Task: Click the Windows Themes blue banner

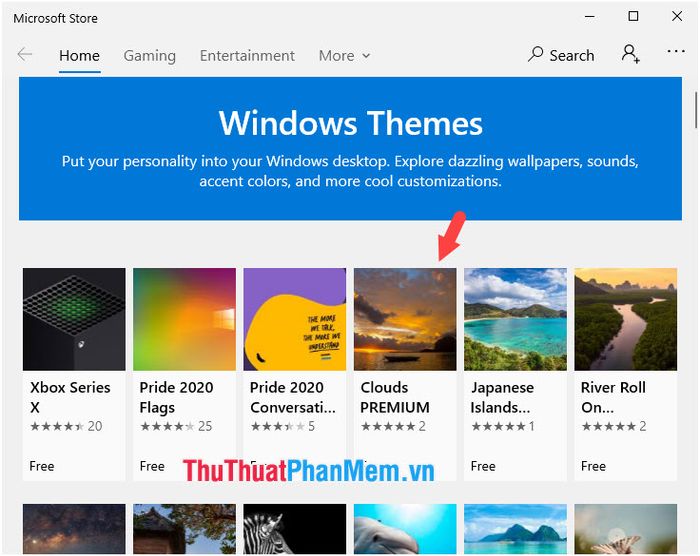Action: [x=350, y=148]
